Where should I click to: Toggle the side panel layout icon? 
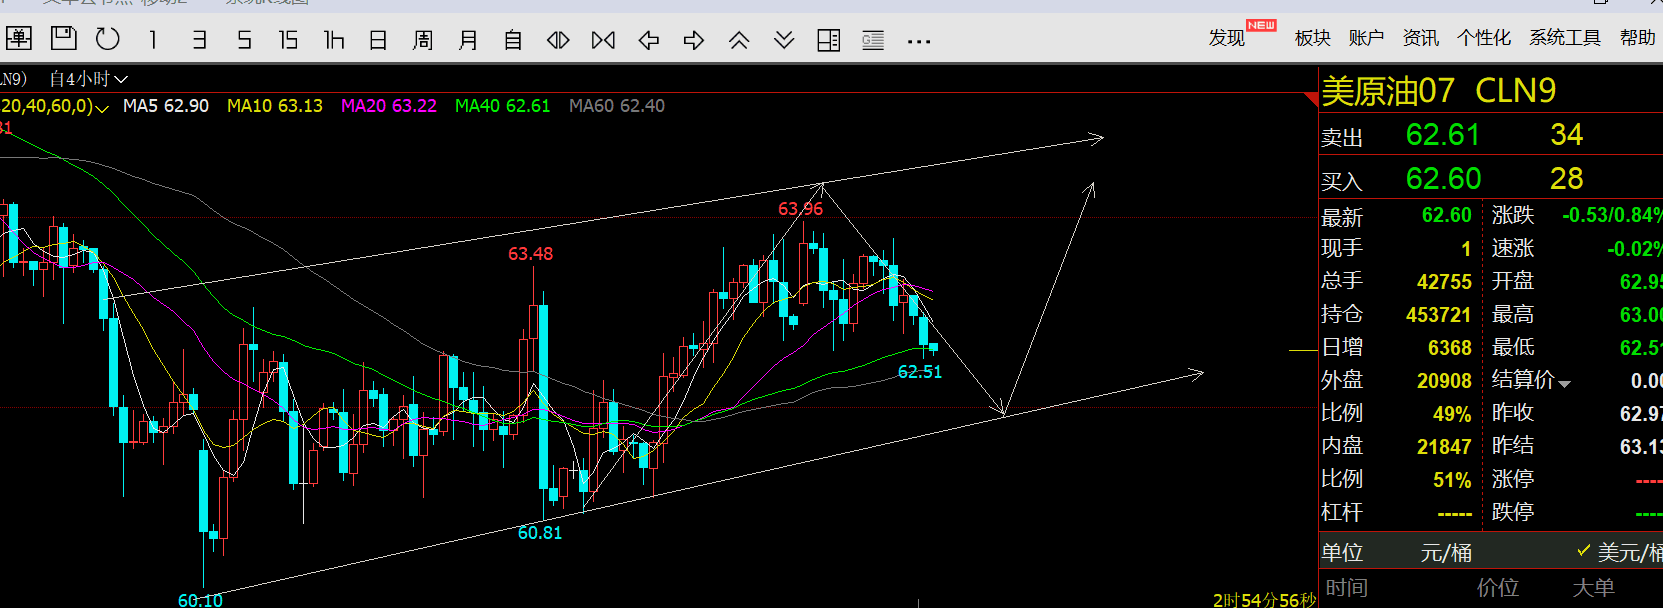point(829,40)
